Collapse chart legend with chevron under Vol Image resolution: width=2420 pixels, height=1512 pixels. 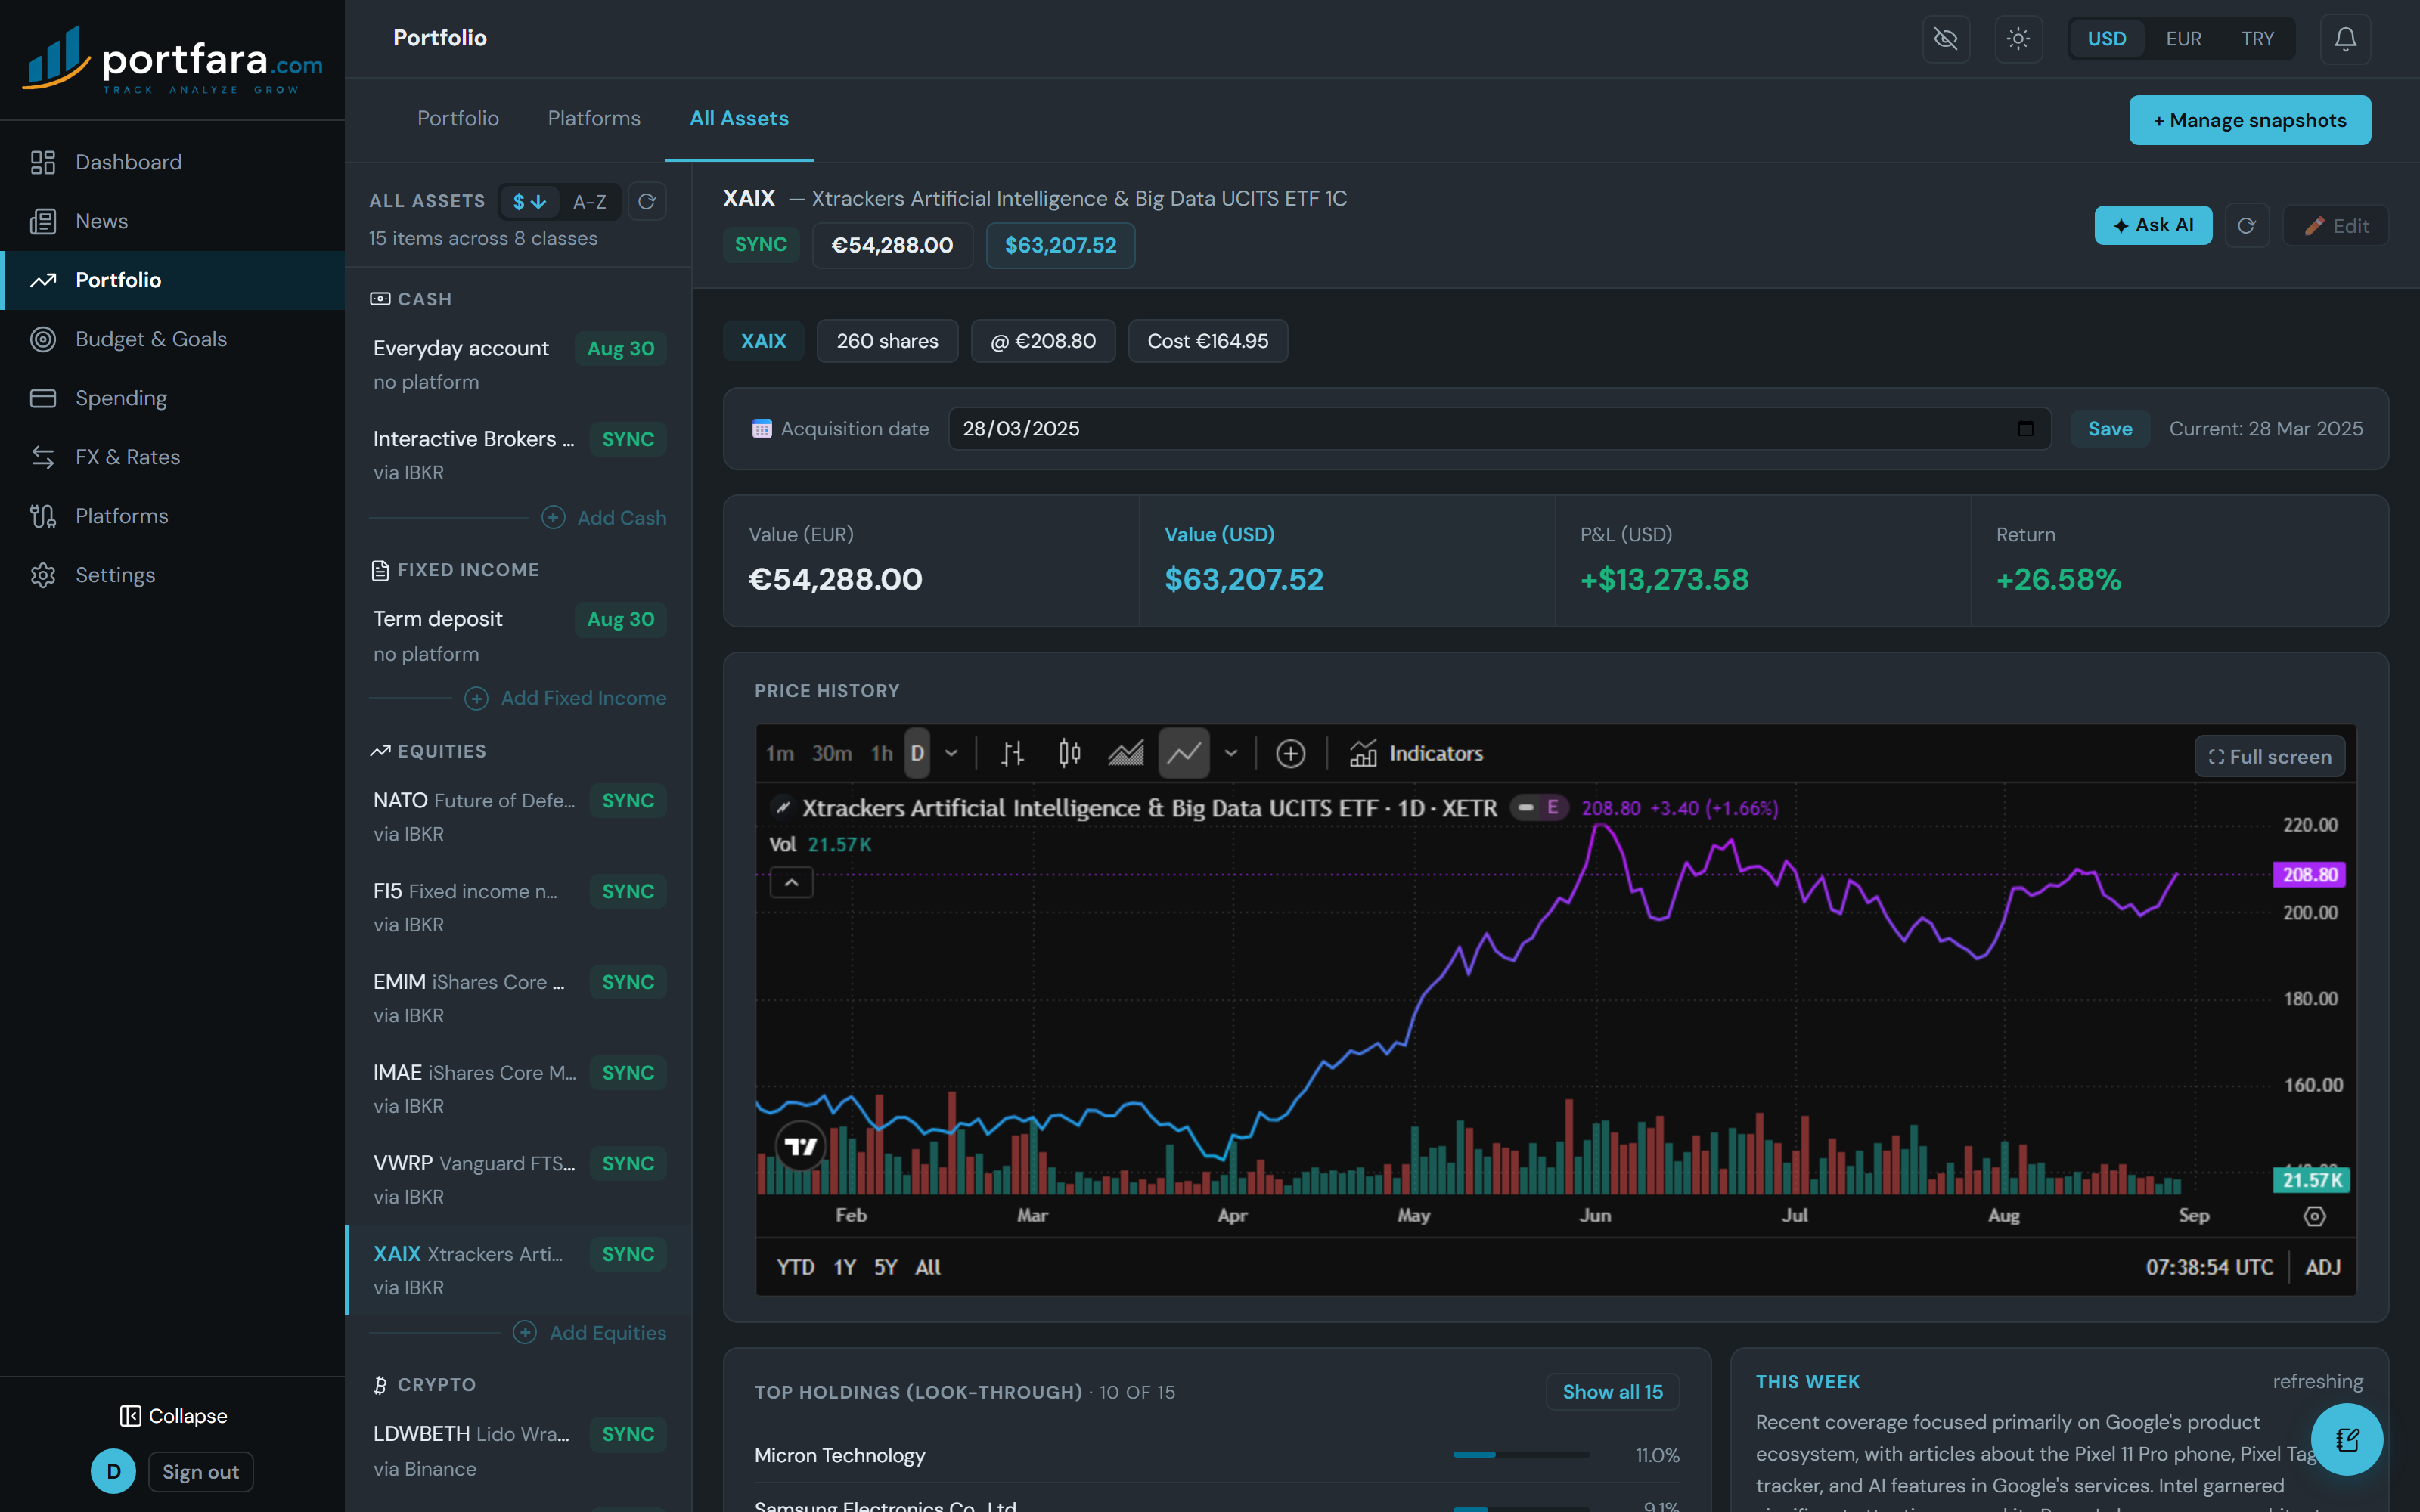(x=791, y=882)
